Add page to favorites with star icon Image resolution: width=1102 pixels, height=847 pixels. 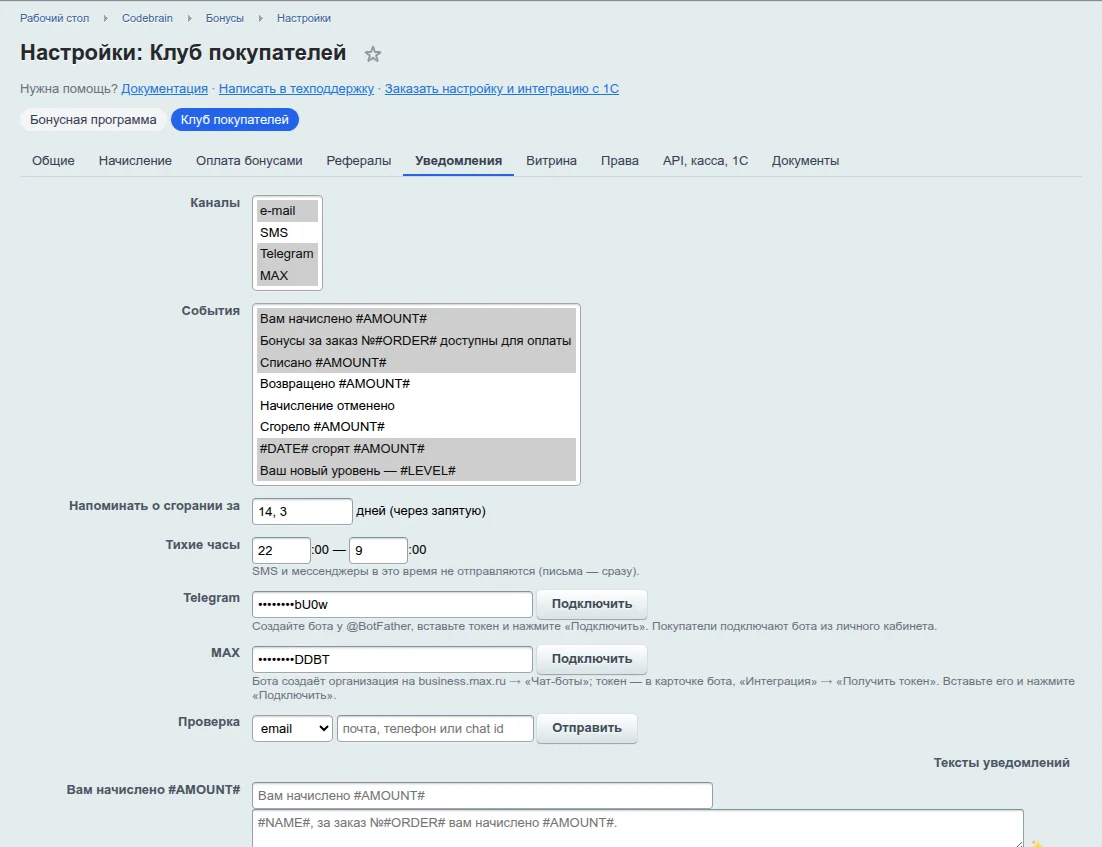point(372,54)
